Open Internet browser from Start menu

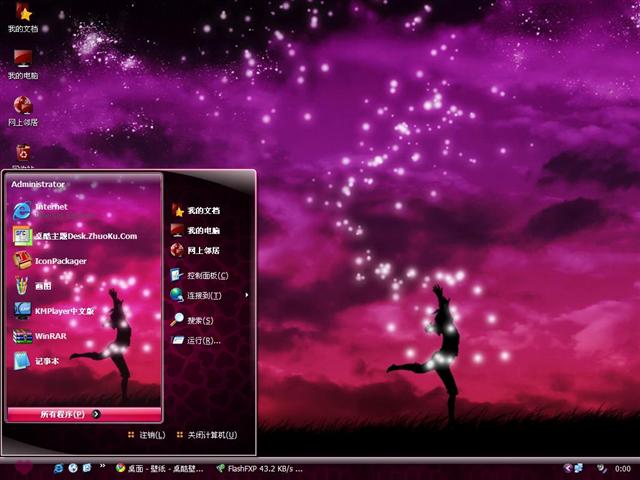50,209
